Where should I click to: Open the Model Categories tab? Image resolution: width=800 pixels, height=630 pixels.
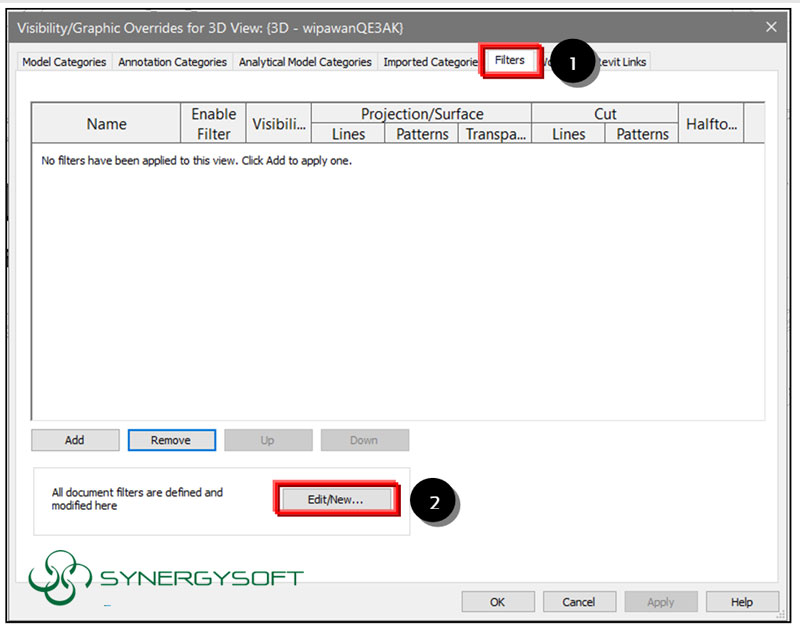coord(63,61)
